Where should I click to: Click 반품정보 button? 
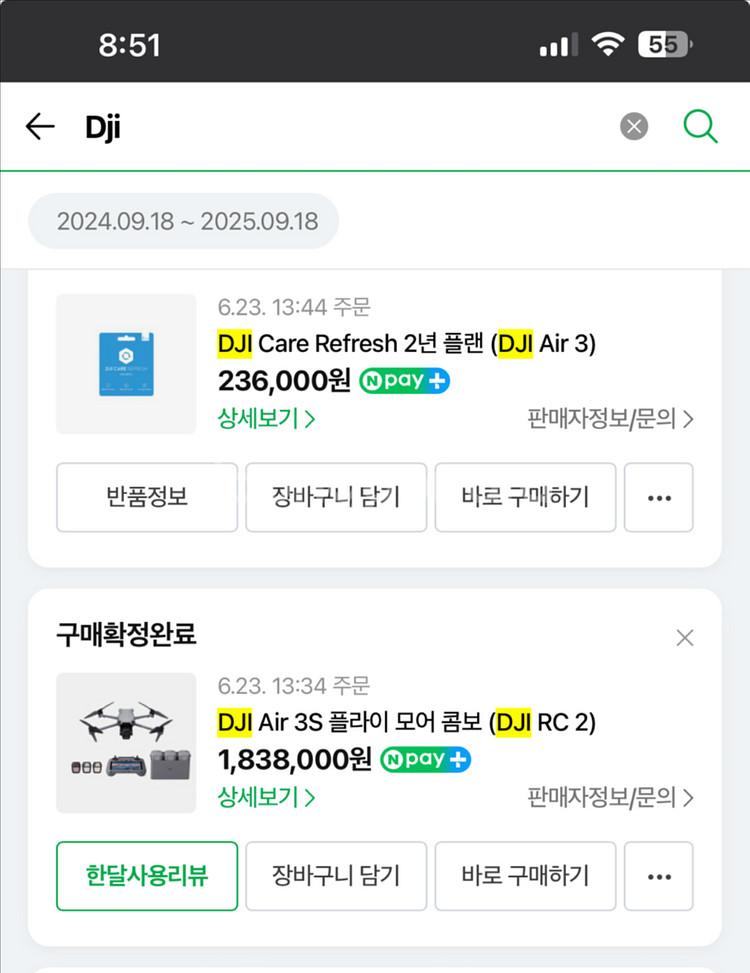[147, 497]
